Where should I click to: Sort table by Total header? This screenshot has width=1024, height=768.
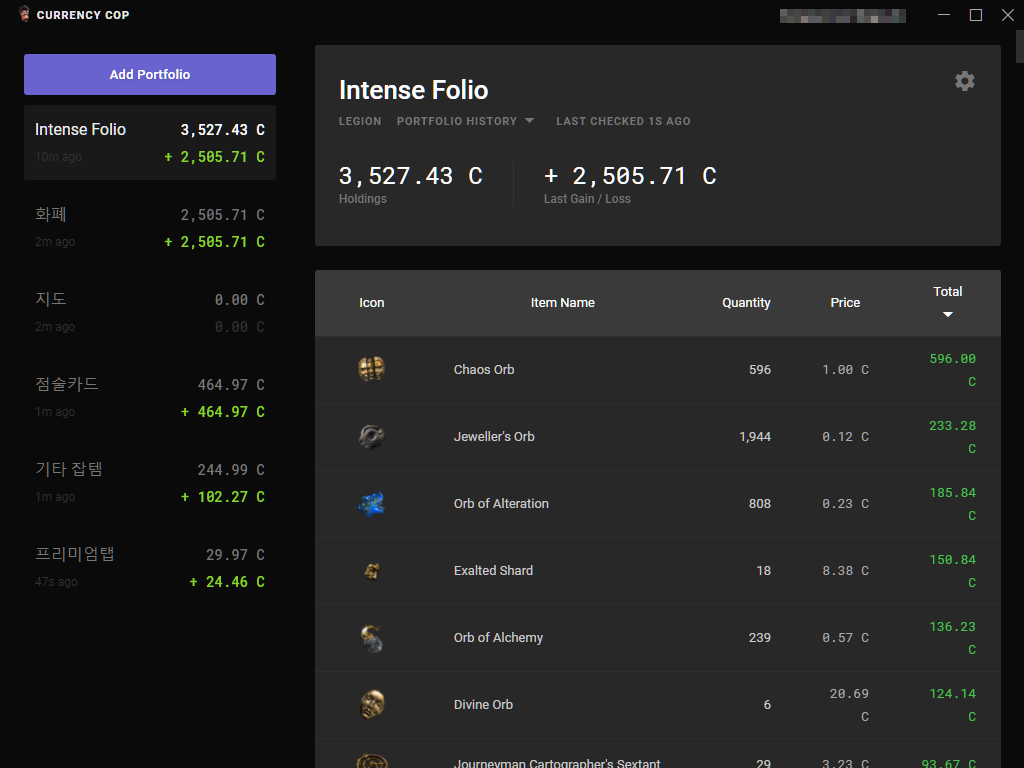click(x=948, y=291)
